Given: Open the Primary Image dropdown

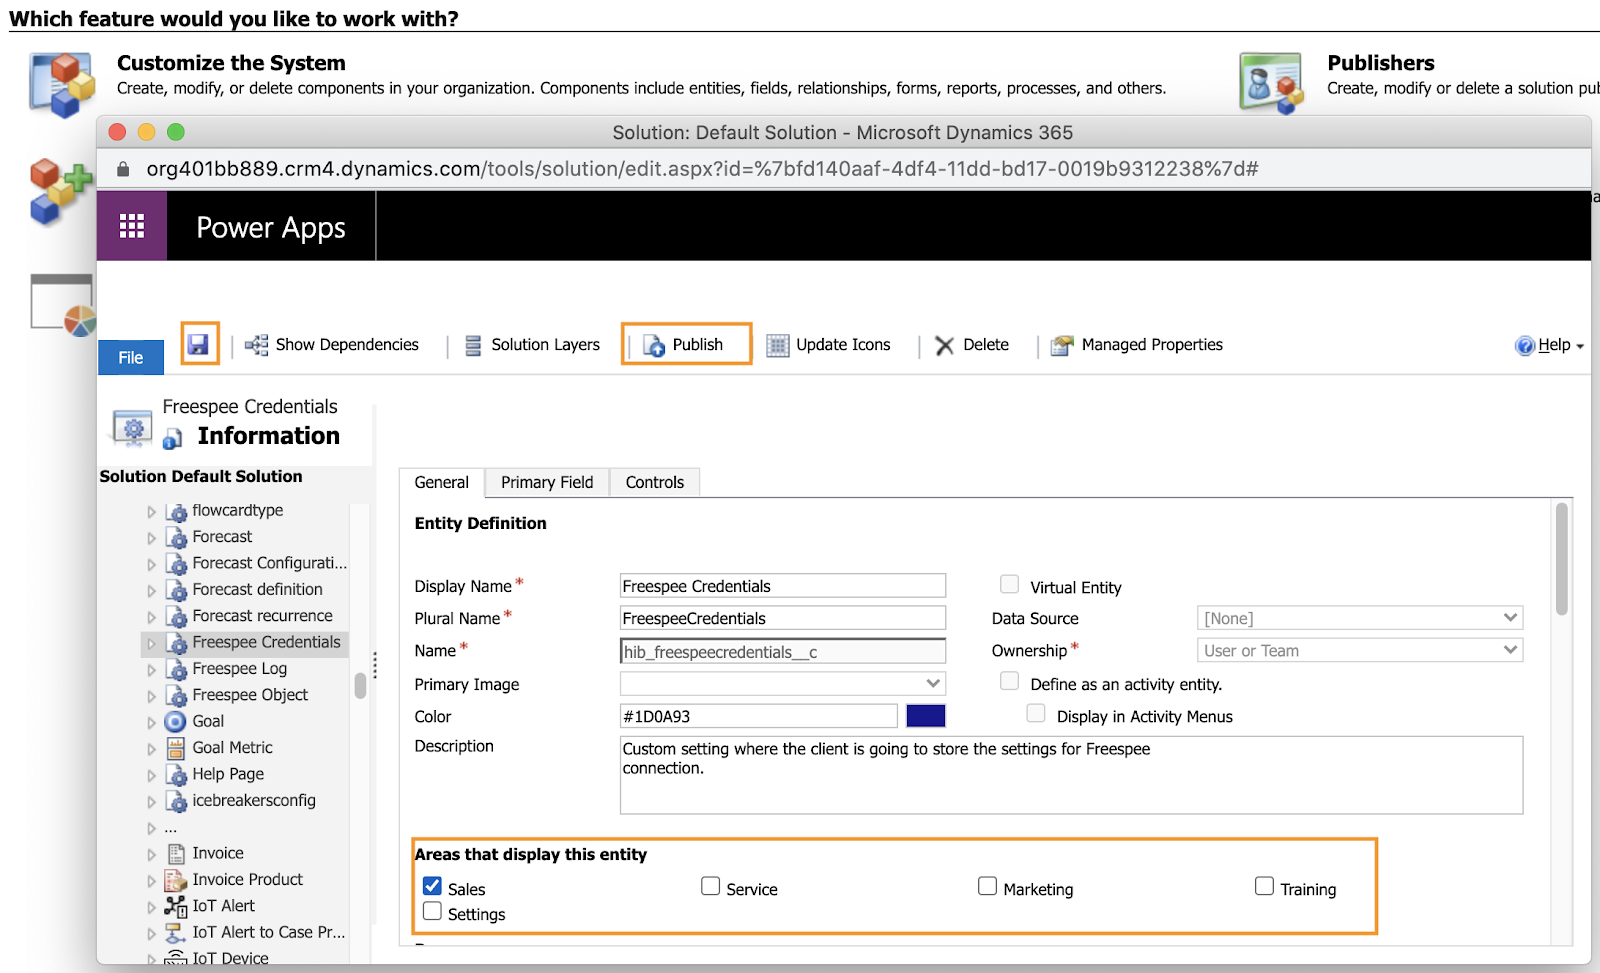Looking at the screenshot, I should pos(783,683).
